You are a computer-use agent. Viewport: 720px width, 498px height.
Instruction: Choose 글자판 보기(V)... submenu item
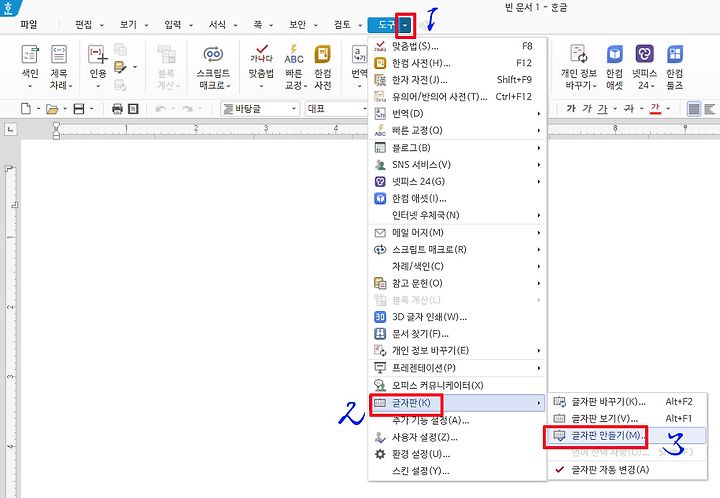[628, 419]
